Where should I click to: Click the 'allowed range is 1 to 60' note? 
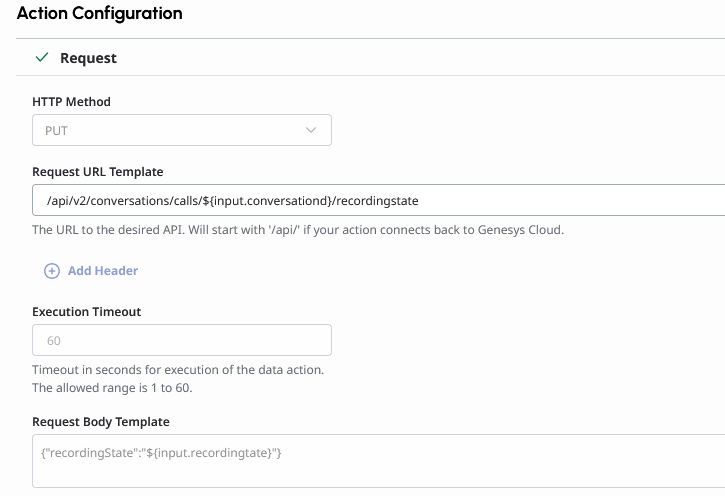coord(126,388)
